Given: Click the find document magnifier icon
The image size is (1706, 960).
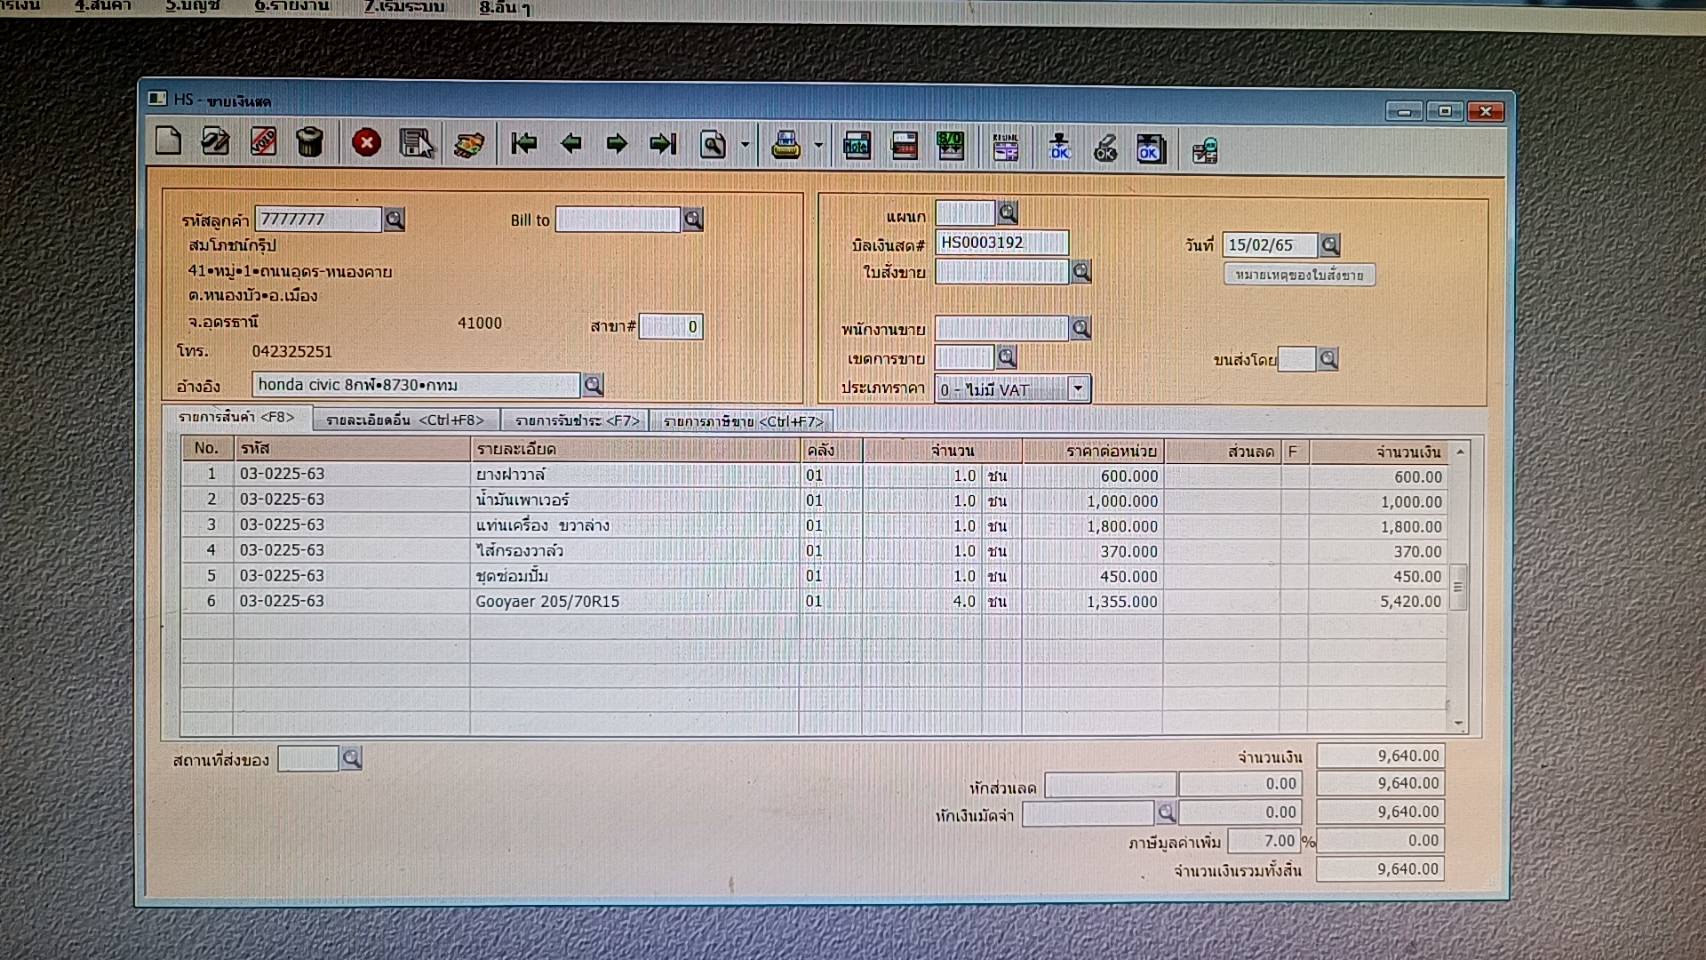Looking at the screenshot, I should point(713,146).
